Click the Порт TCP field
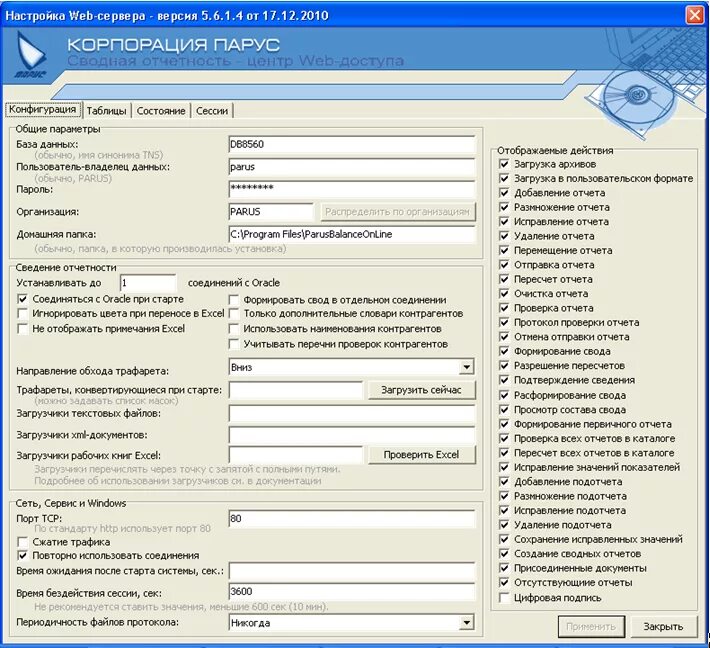Viewport: 710px width, 648px height. pyautogui.click(x=352, y=519)
